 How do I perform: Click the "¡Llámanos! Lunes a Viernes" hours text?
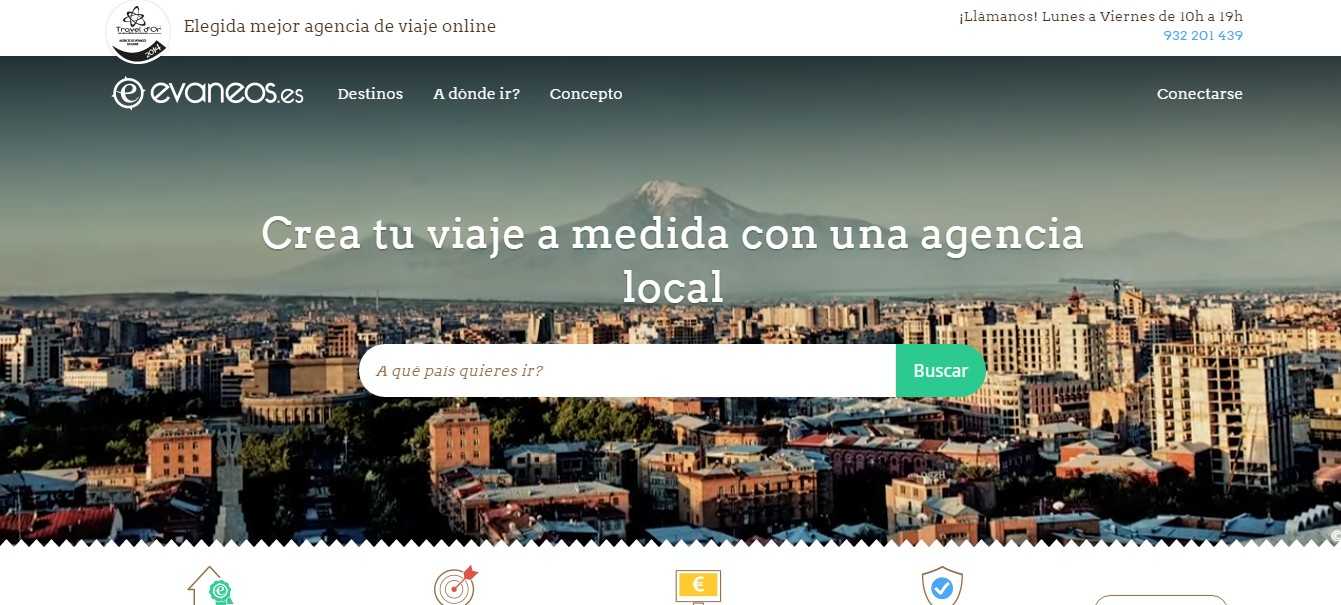(1100, 16)
